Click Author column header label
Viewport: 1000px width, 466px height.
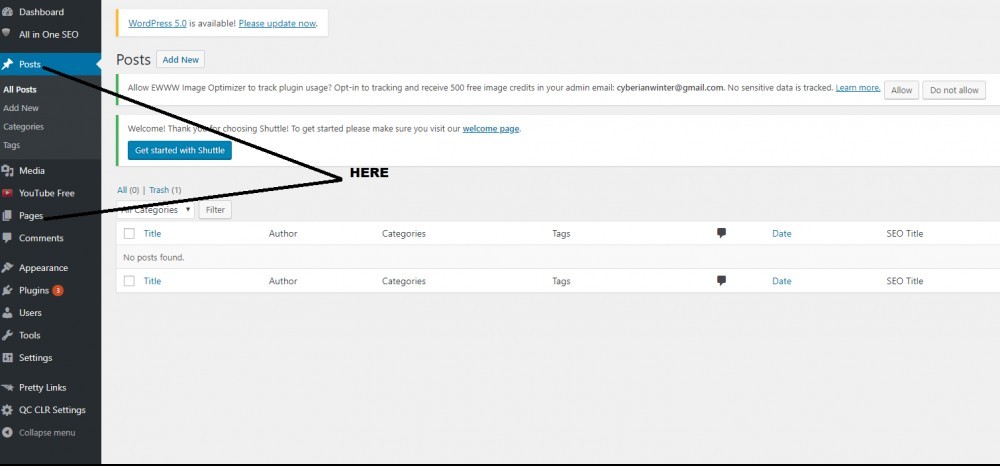coord(283,233)
